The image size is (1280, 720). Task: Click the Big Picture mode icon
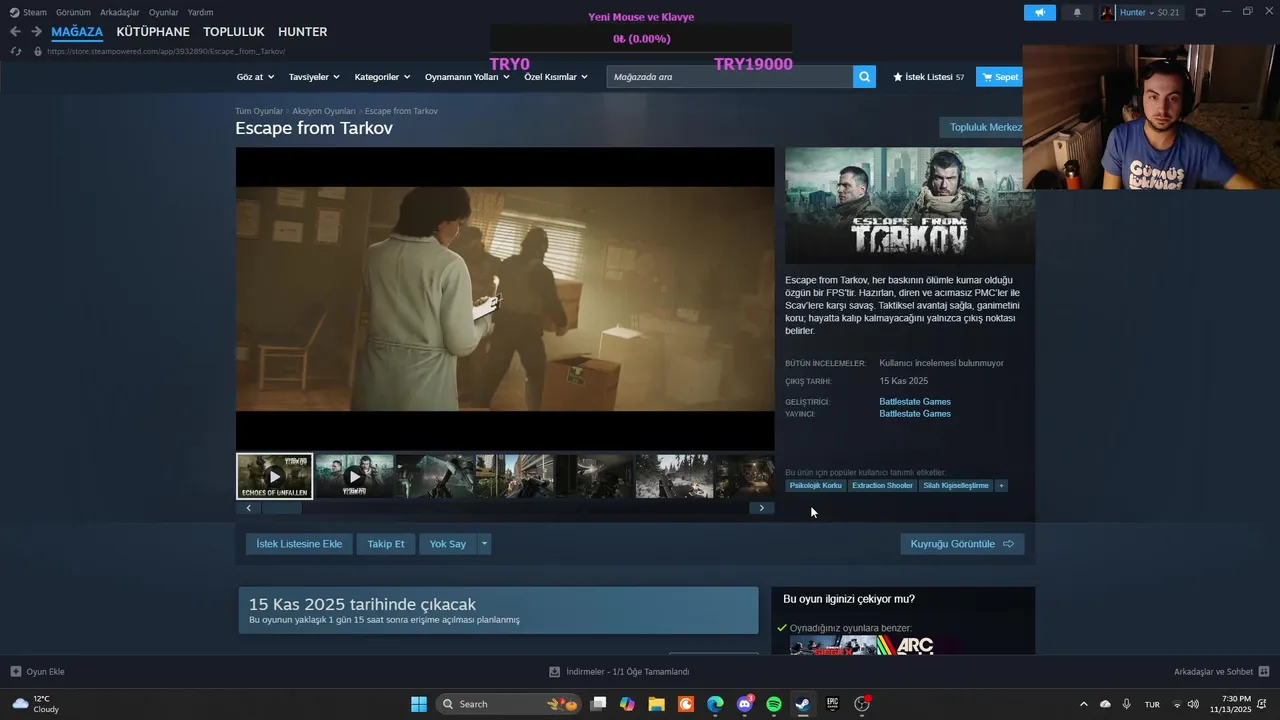pyautogui.click(x=1200, y=12)
